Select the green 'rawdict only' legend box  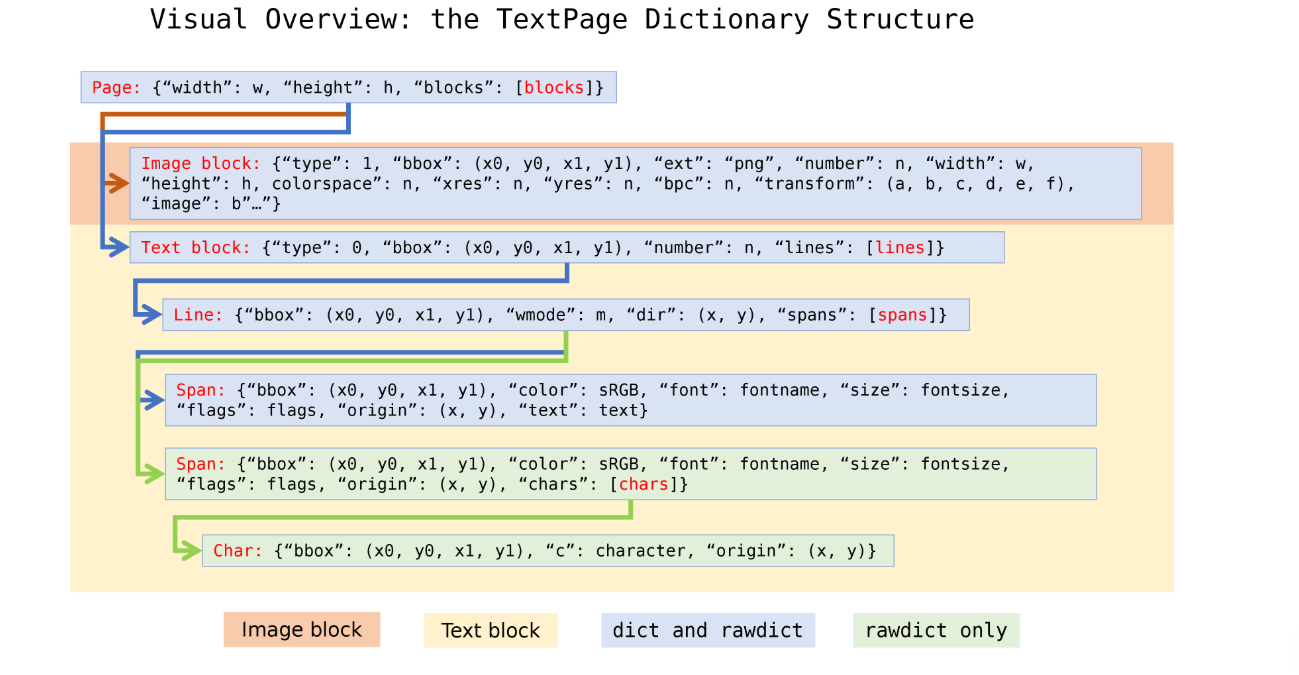[x=936, y=630]
